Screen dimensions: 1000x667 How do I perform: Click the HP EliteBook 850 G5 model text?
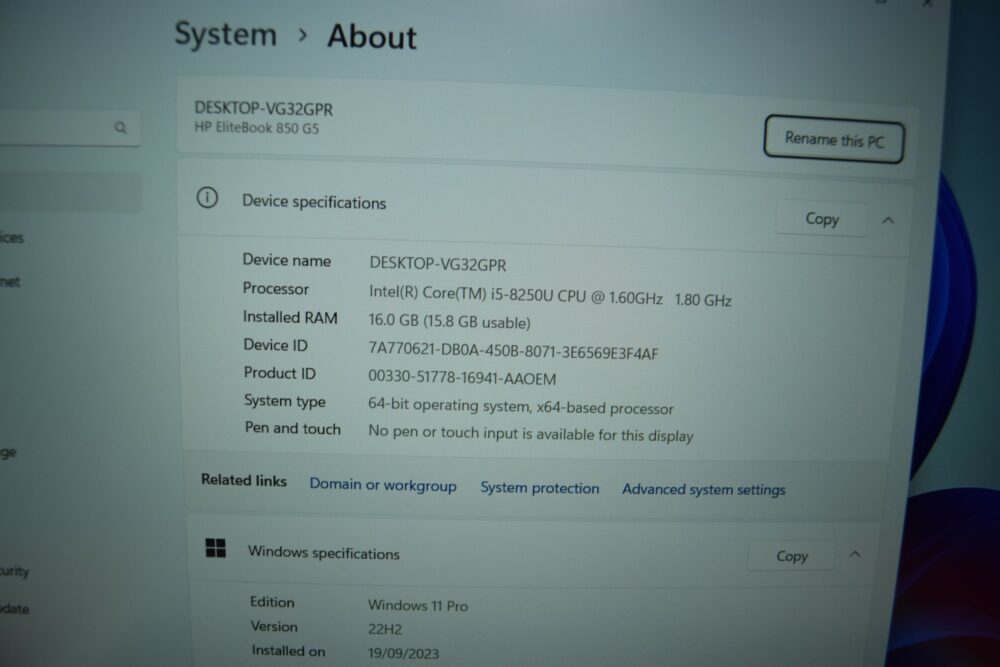[x=256, y=128]
